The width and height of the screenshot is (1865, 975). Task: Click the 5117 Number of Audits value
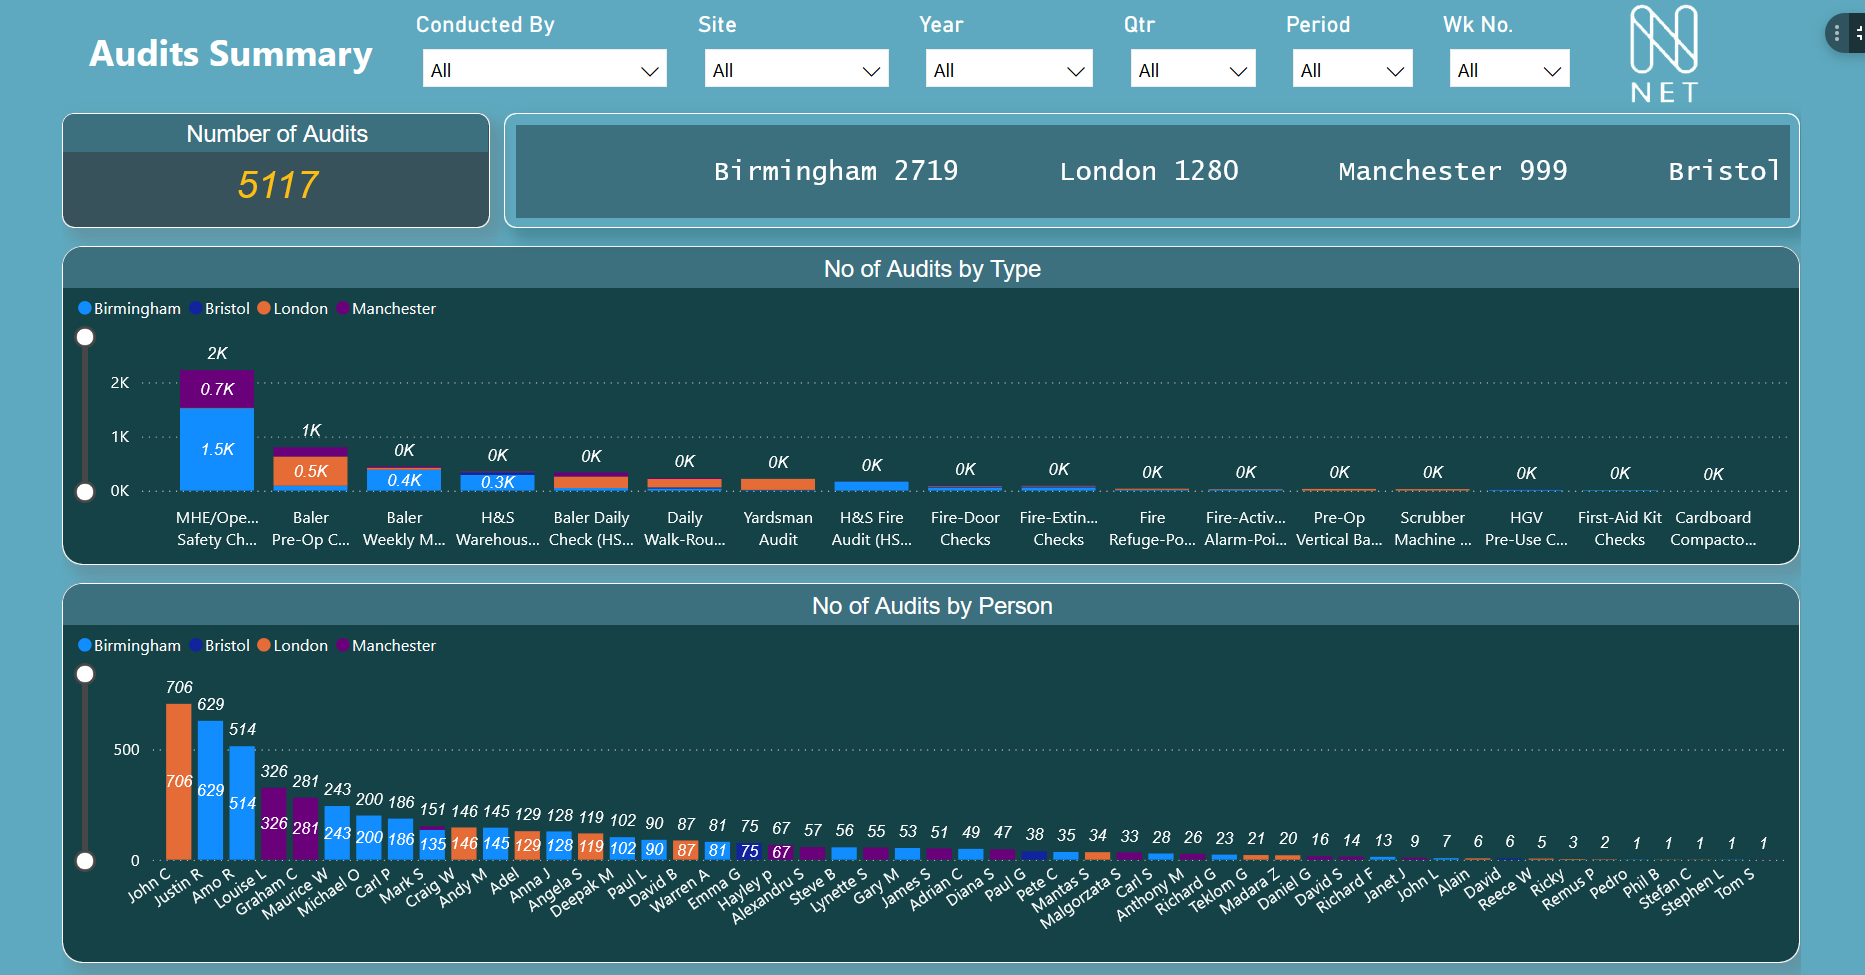[x=276, y=183]
